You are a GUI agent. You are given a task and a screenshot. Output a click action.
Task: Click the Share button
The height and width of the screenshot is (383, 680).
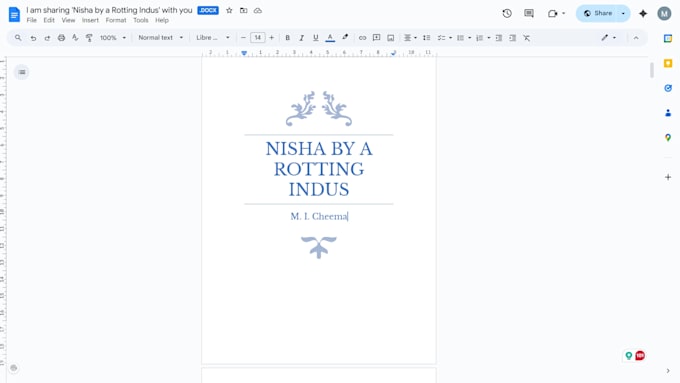597,13
